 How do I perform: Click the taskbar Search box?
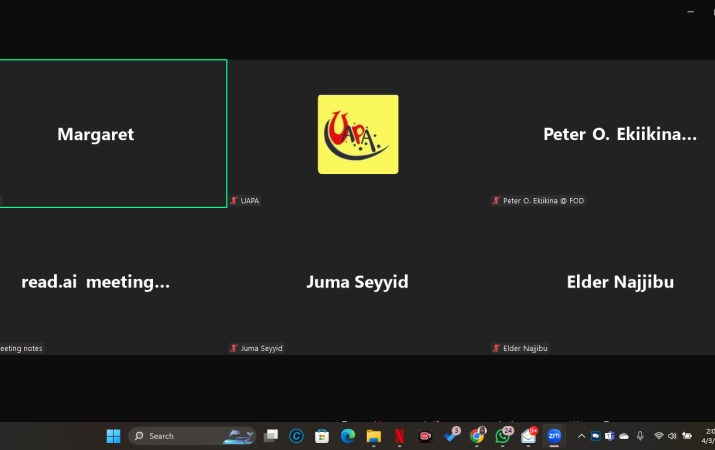point(192,436)
